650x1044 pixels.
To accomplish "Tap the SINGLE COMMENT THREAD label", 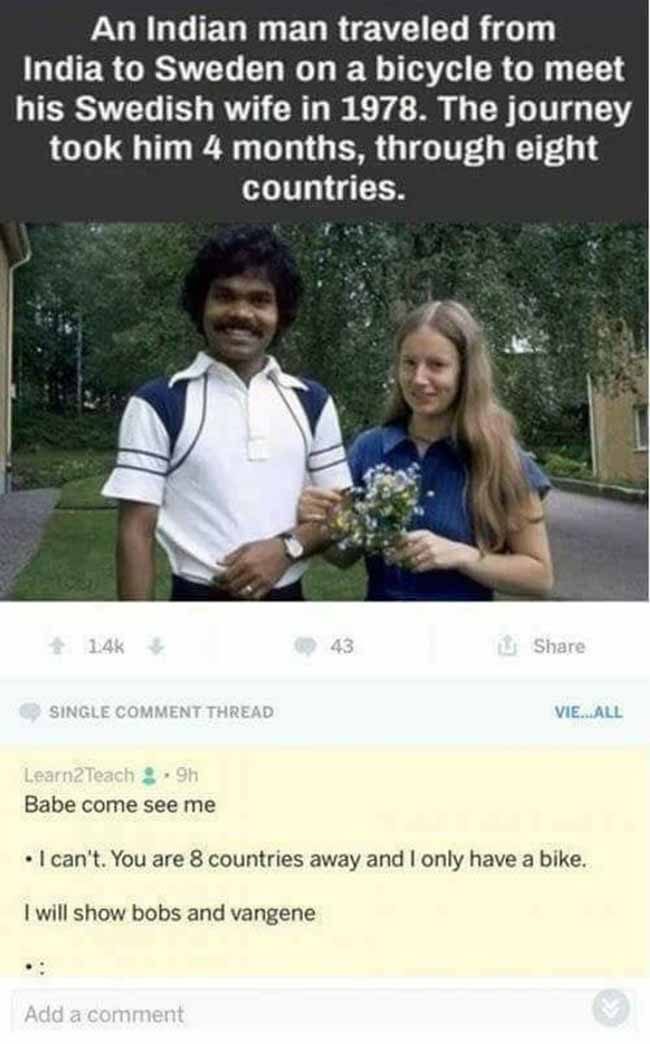I will tap(161, 712).
